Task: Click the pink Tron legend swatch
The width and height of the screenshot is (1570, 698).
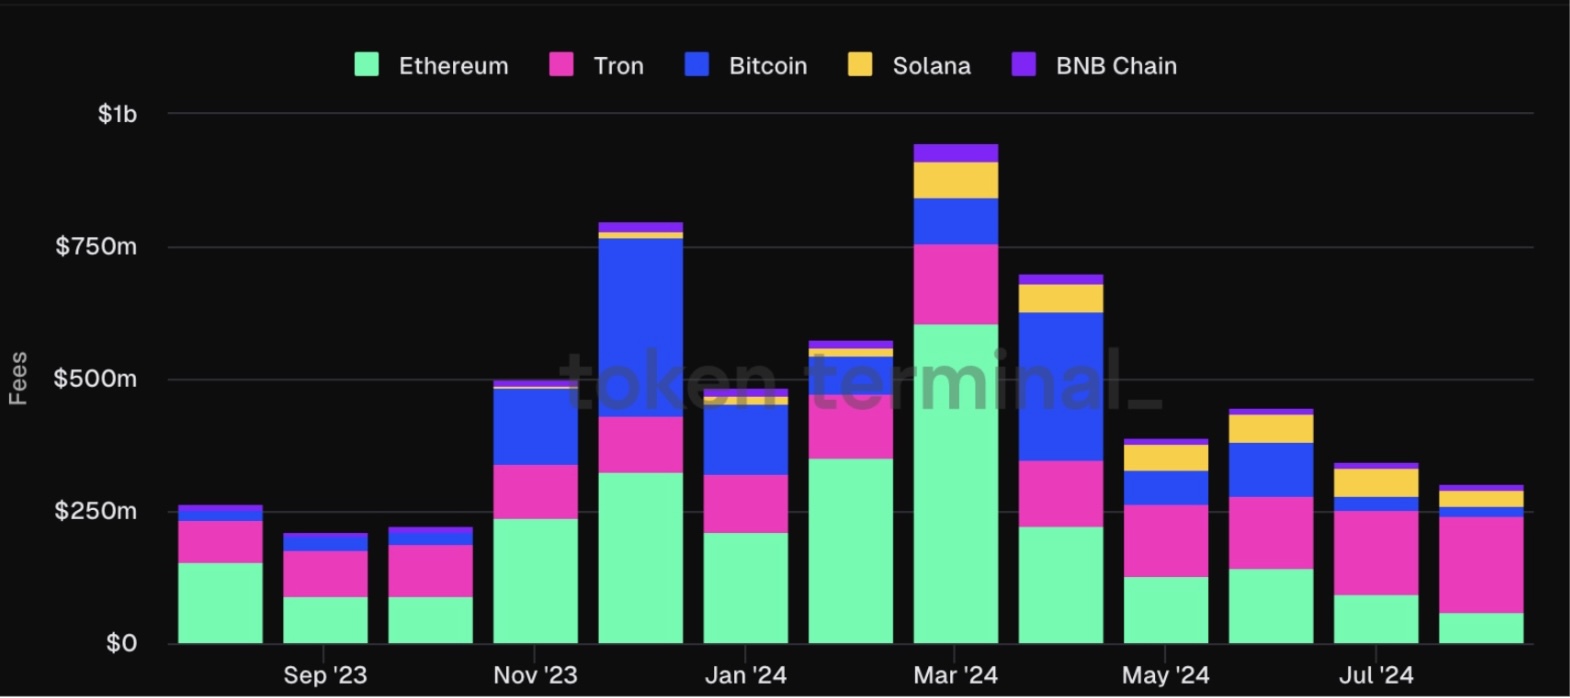Action: point(561,65)
